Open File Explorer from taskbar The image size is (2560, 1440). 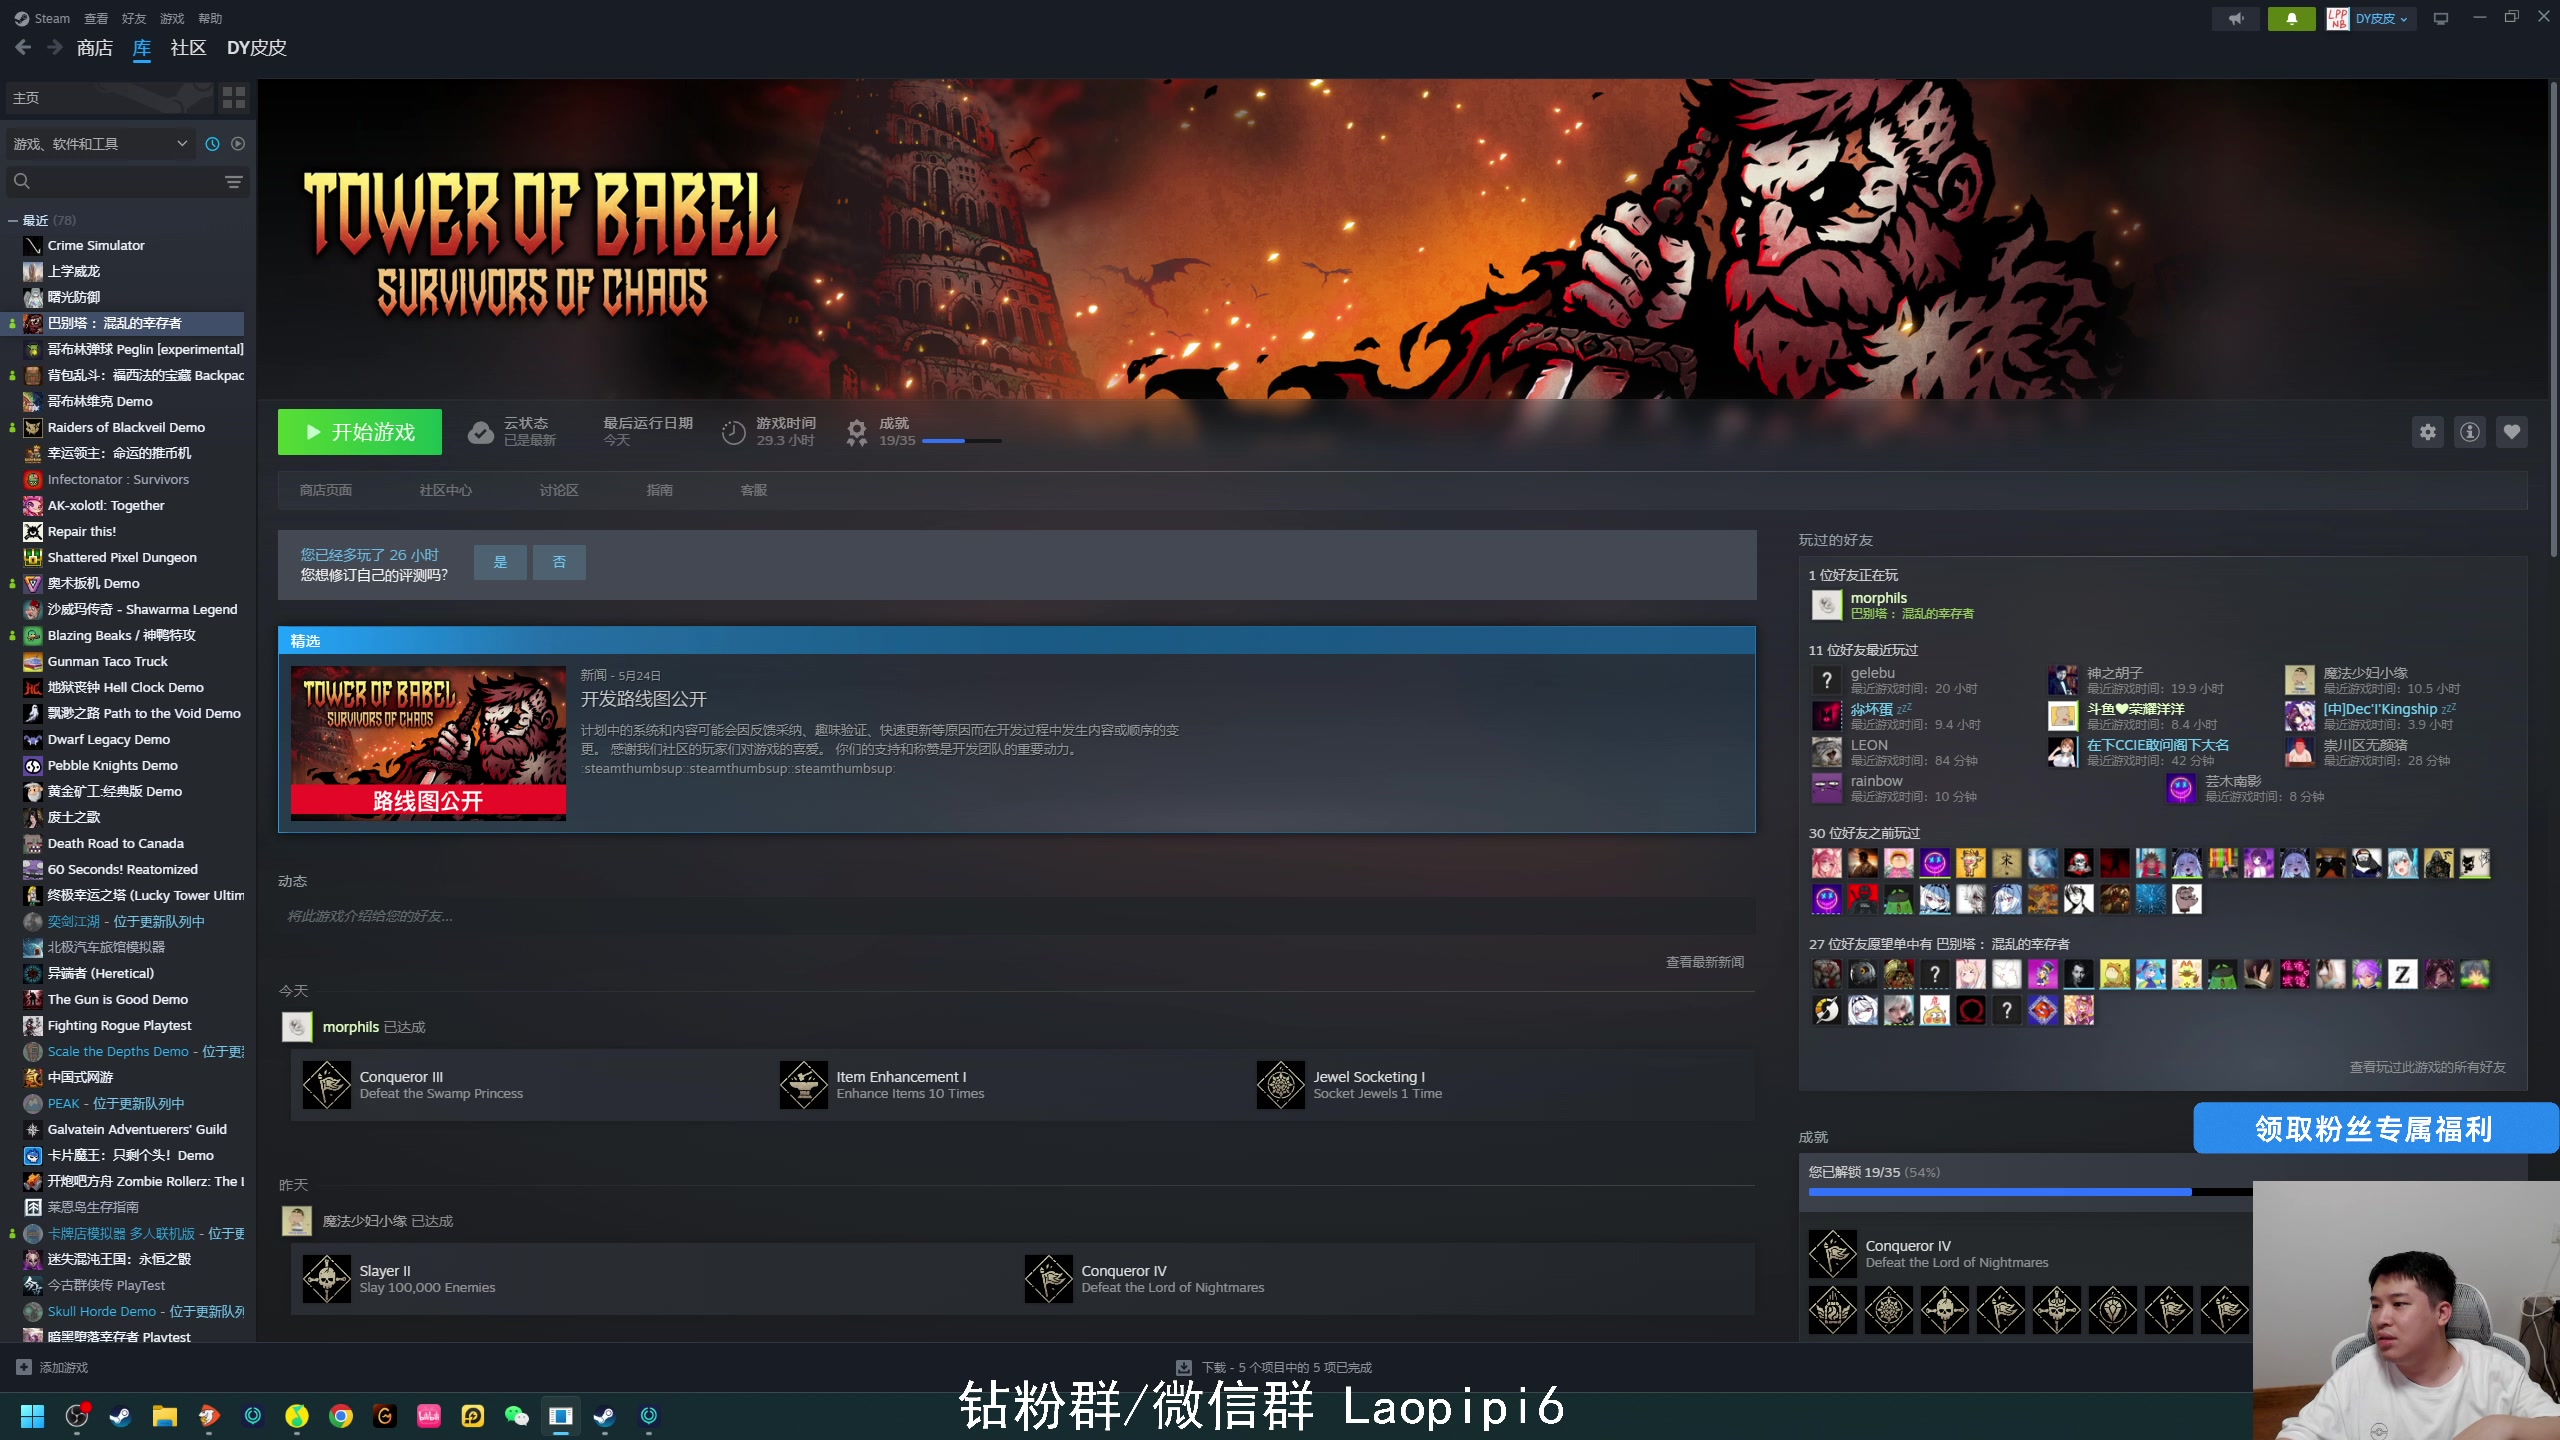[x=165, y=1416]
